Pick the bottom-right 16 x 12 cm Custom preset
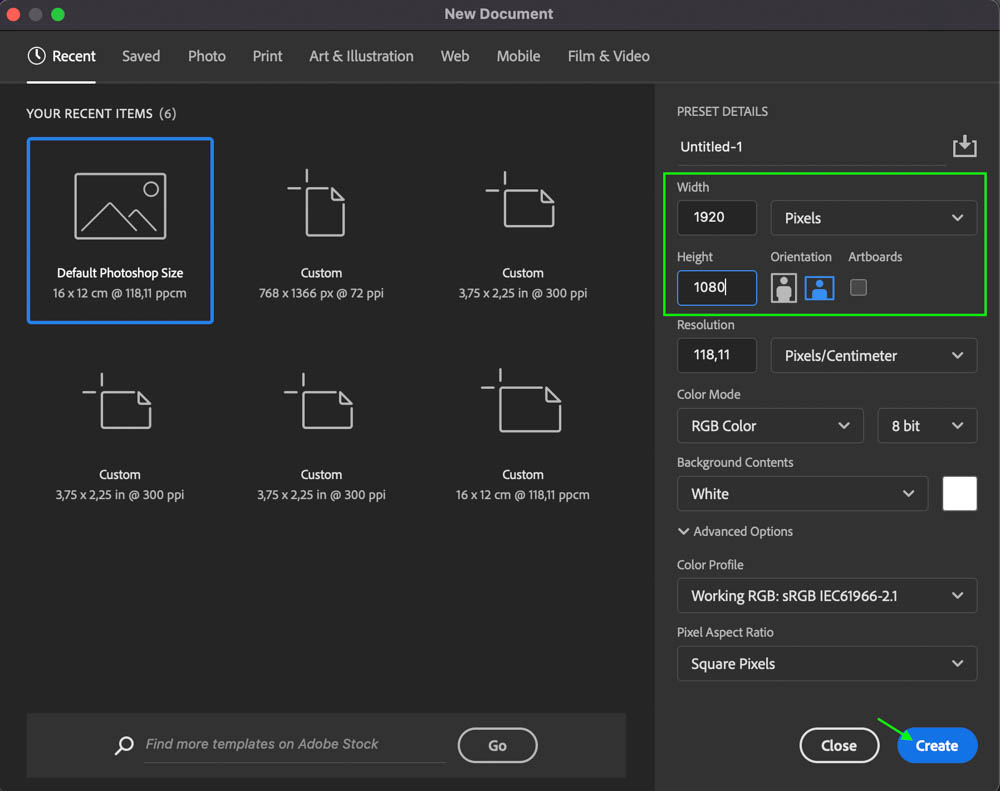This screenshot has height=791, width=1000. pyautogui.click(x=522, y=431)
